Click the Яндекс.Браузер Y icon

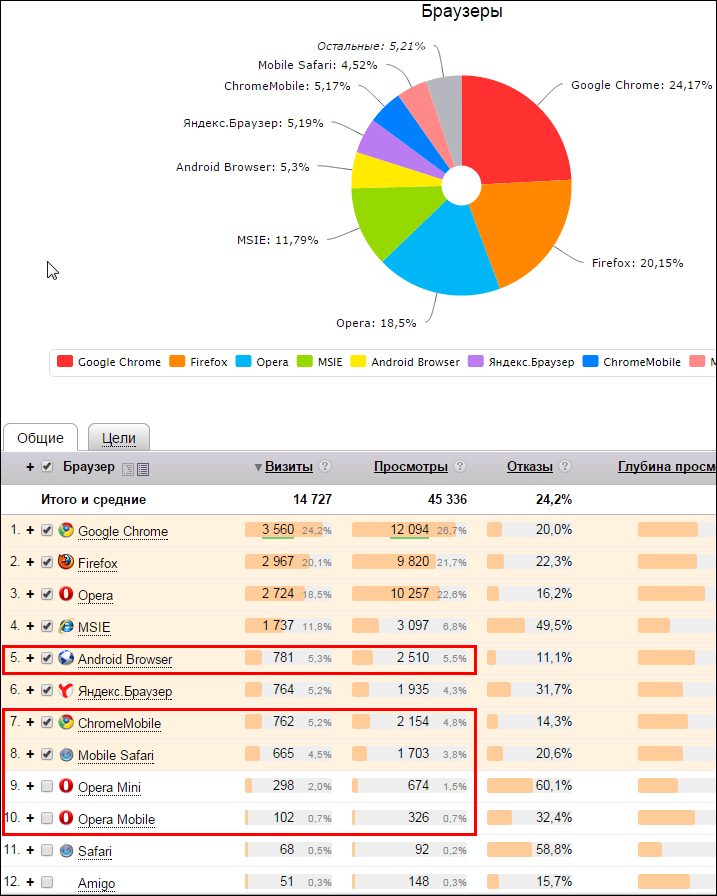pos(66,690)
